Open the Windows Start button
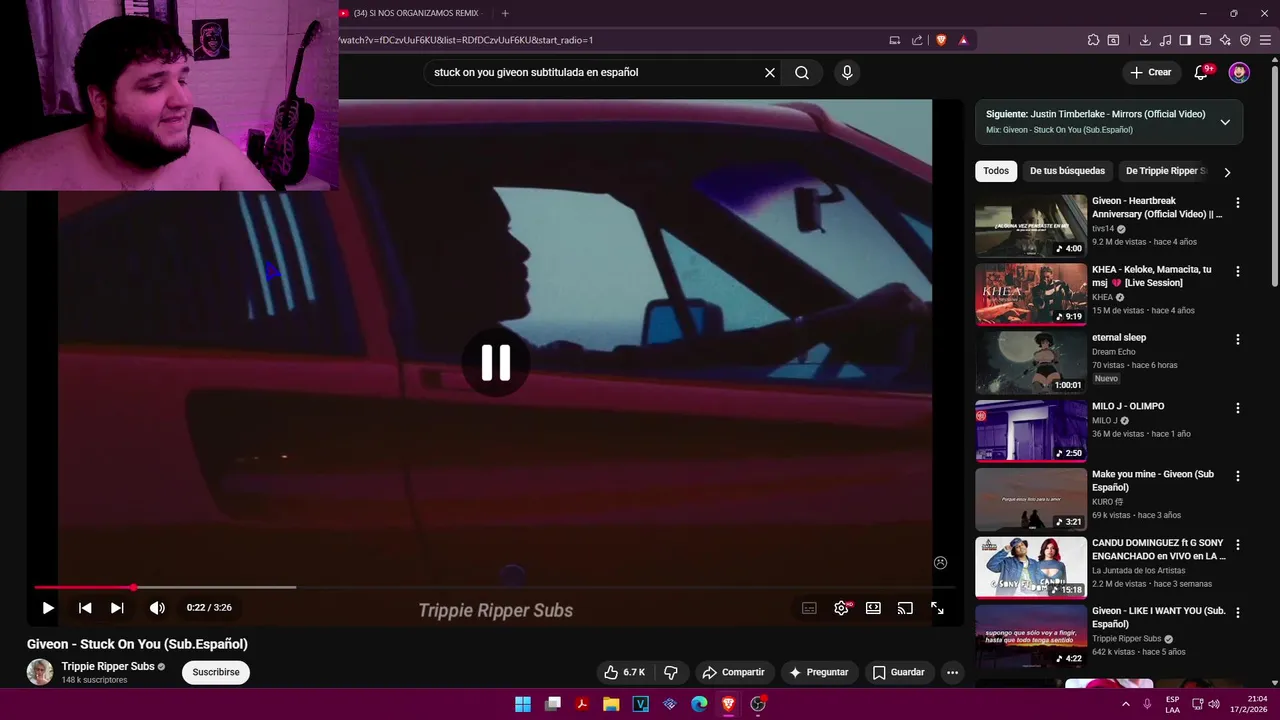The height and width of the screenshot is (720, 1280). pyautogui.click(x=523, y=704)
